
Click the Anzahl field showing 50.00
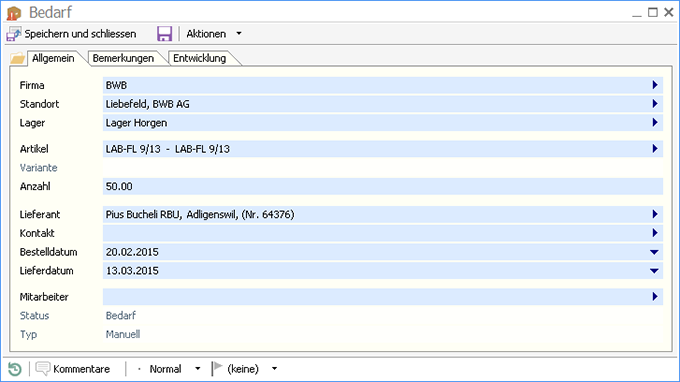coord(382,186)
